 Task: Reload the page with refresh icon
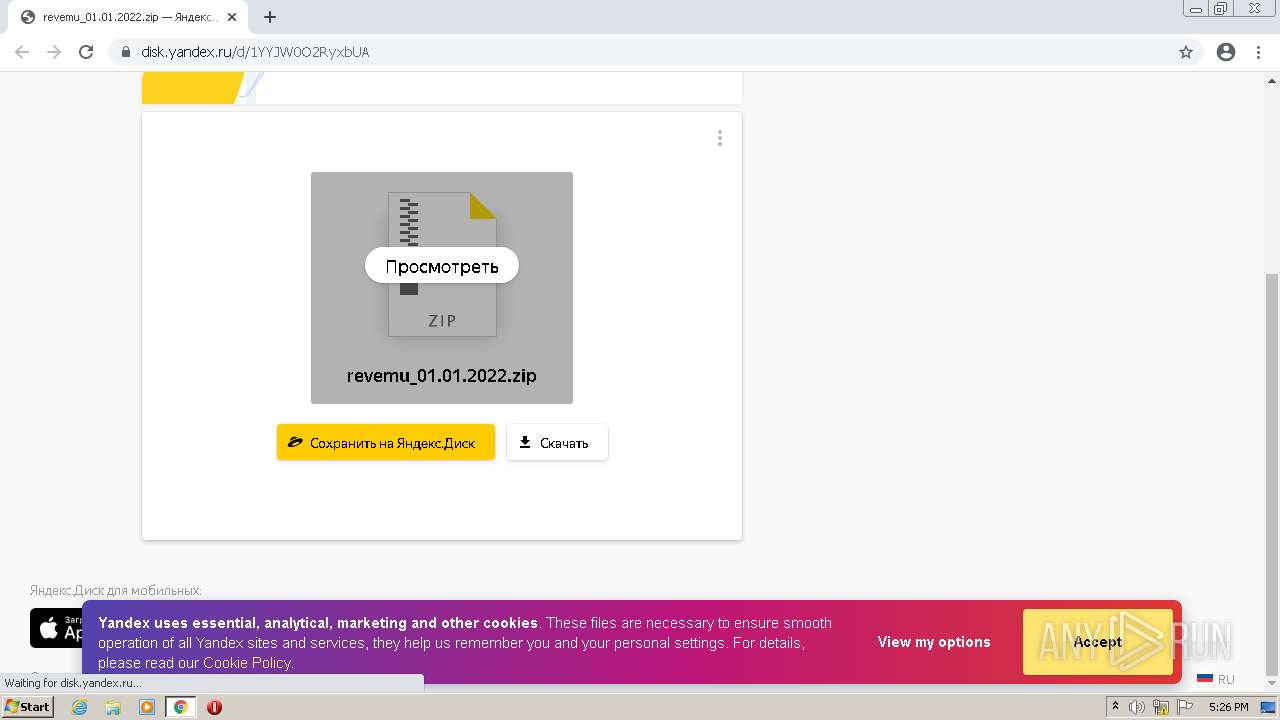tap(86, 52)
